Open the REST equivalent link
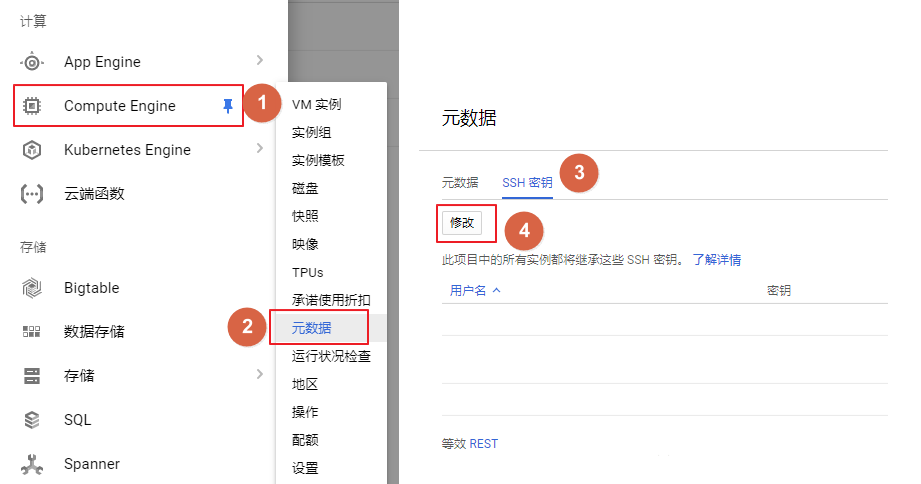Image resolution: width=921 pixels, height=484 pixels. point(483,444)
